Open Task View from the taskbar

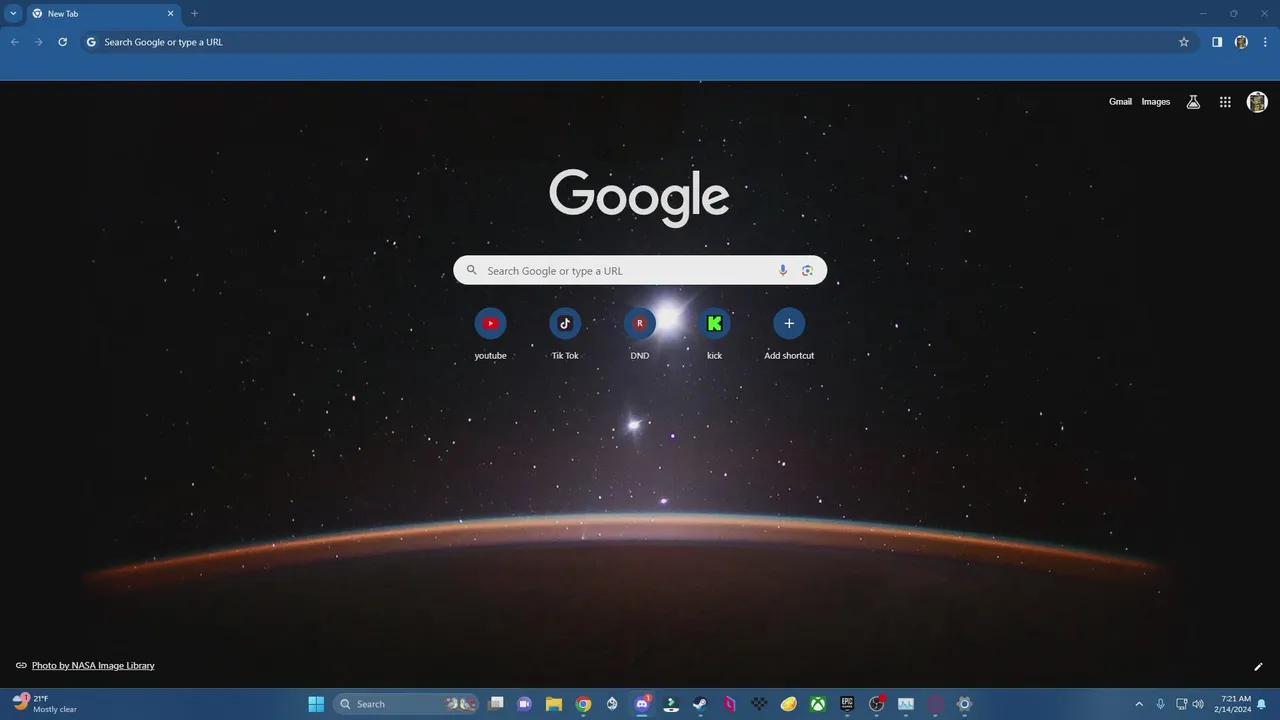[x=496, y=704]
